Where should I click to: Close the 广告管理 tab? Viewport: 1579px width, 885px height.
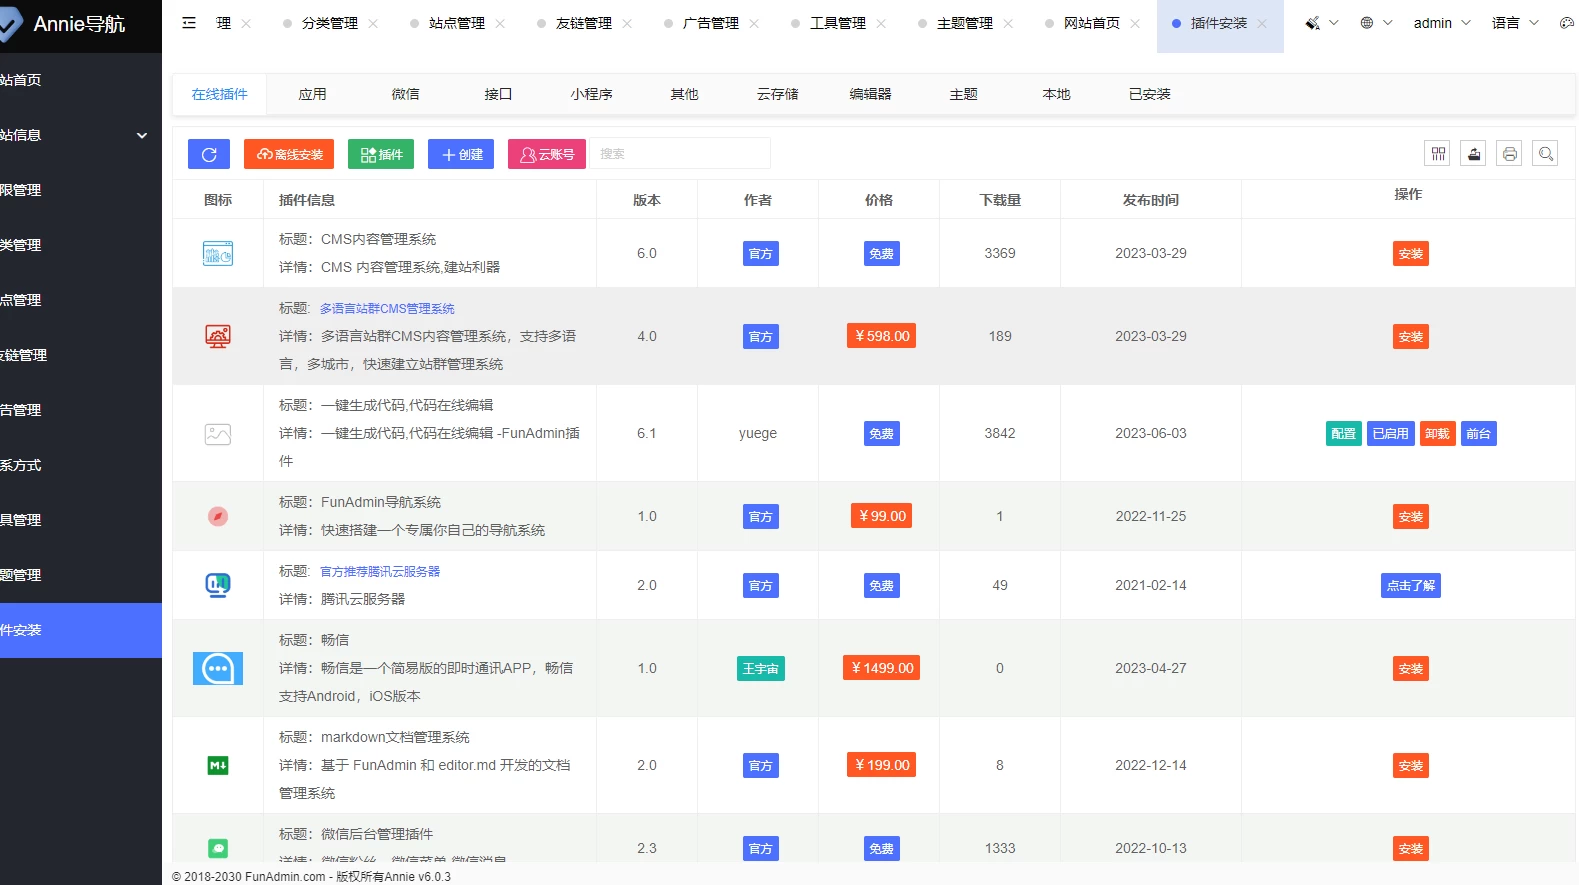click(754, 24)
